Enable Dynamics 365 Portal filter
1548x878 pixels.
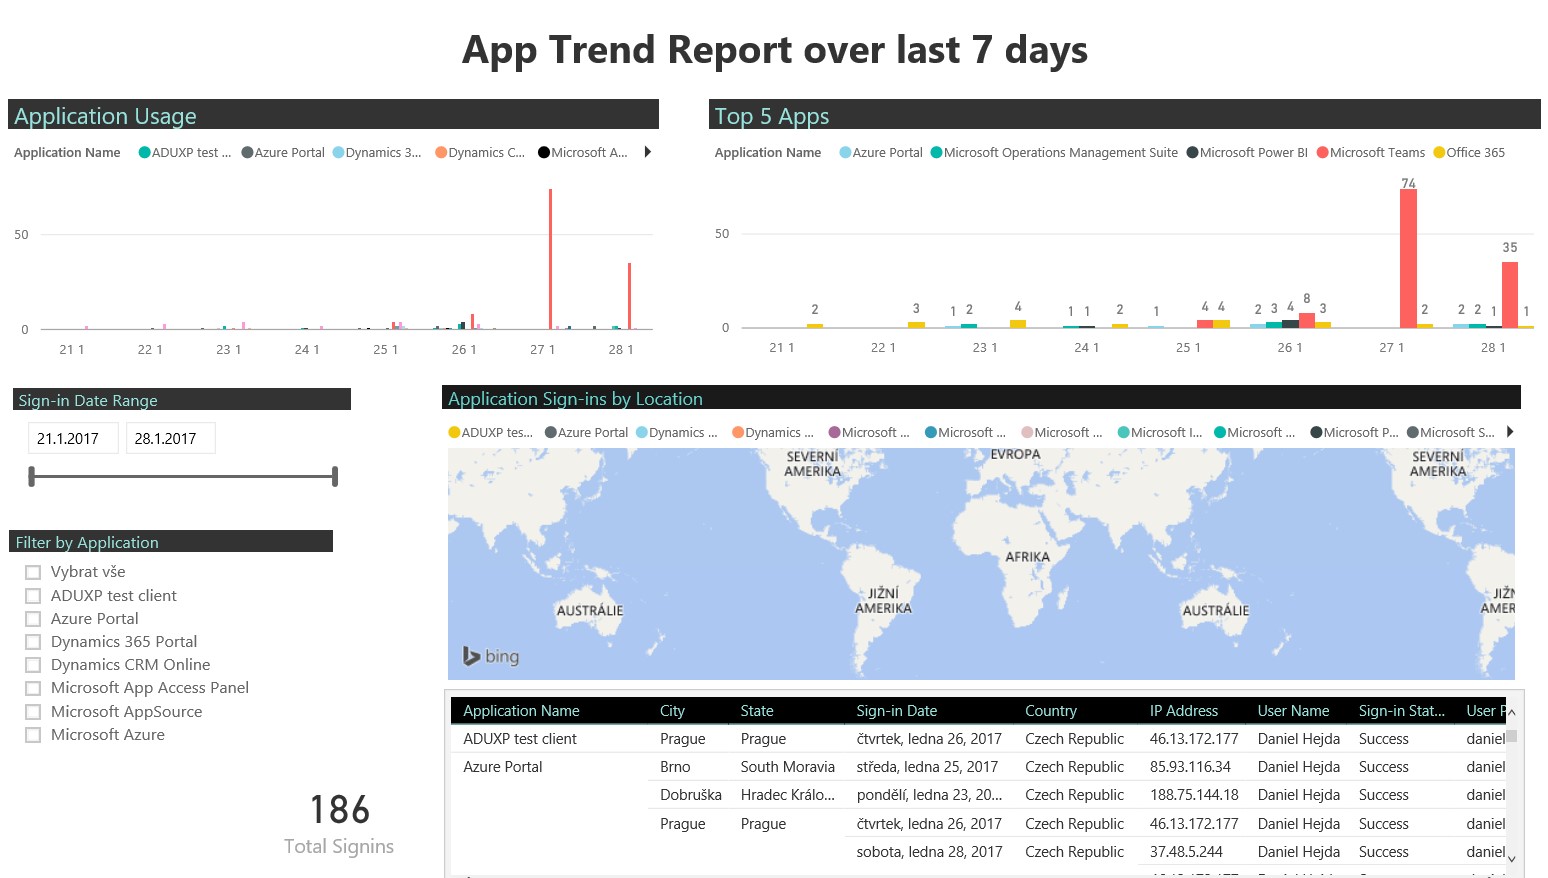click(x=33, y=642)
